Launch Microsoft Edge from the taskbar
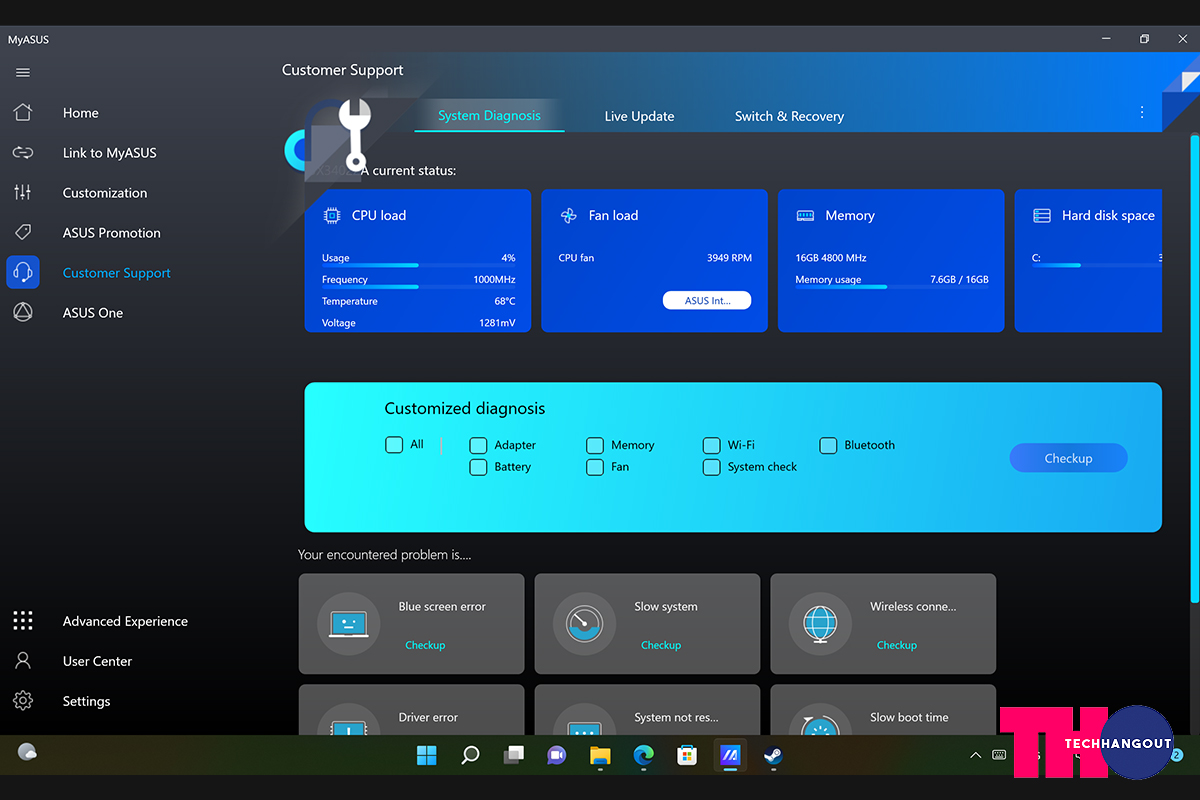This screenshot has width=1200, height=800. pyautogui.click(x=643, y=755)
